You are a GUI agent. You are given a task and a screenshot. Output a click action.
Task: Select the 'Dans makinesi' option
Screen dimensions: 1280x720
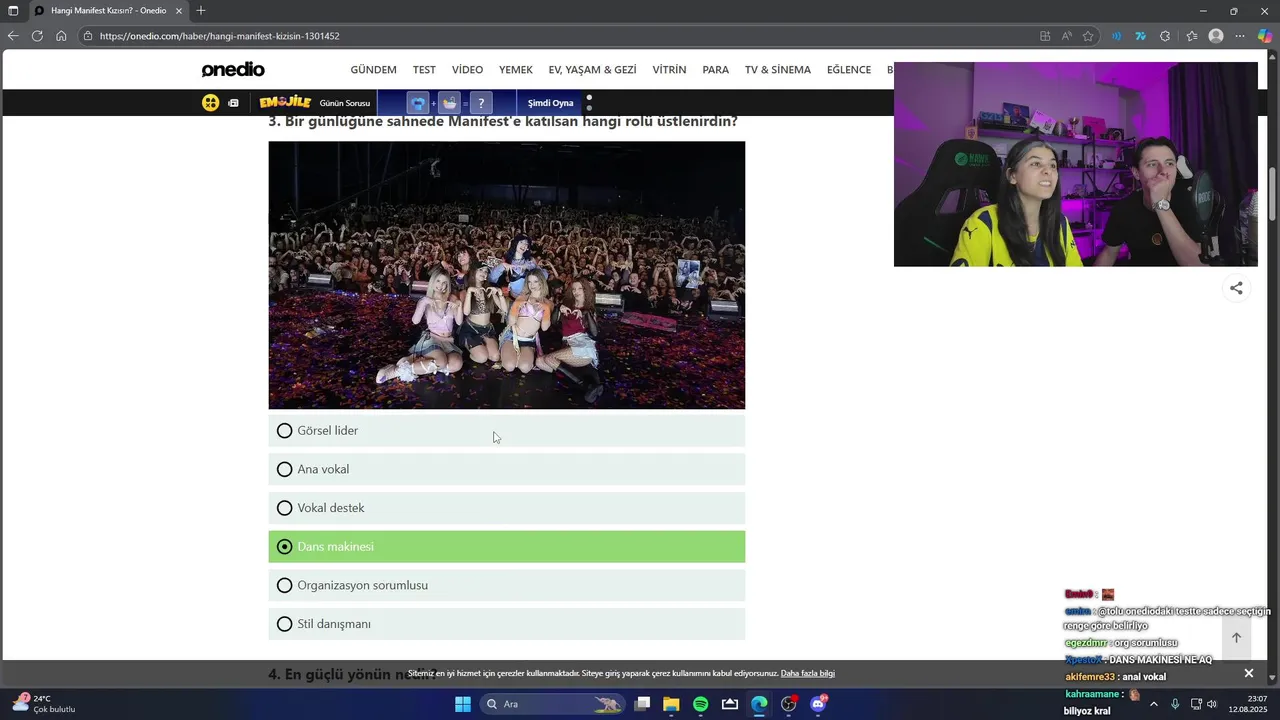pos(506,547)
